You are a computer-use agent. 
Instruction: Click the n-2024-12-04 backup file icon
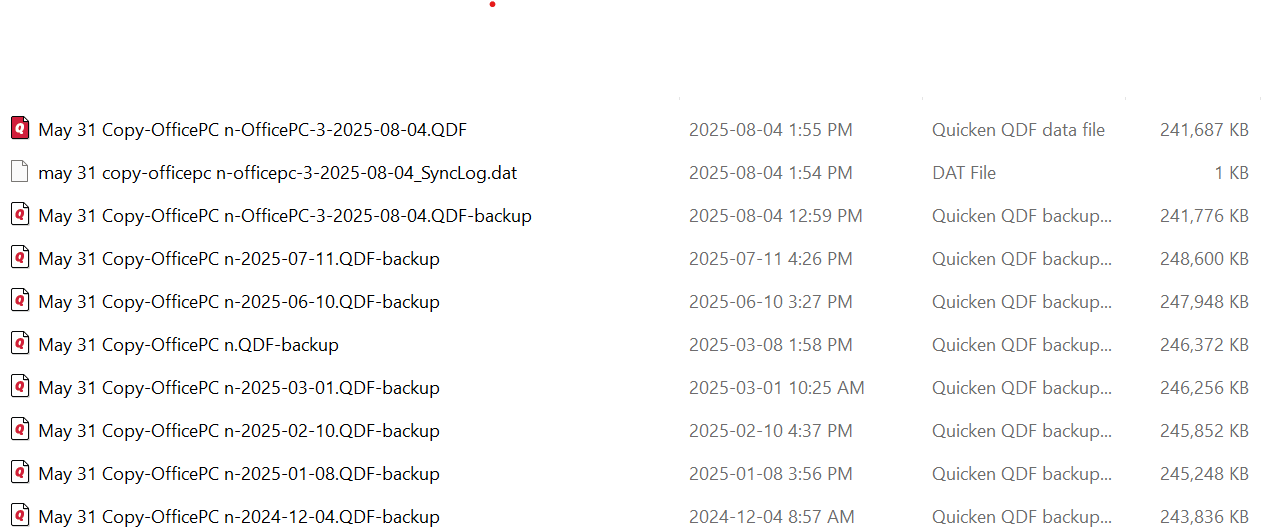(x=20, y=515)
